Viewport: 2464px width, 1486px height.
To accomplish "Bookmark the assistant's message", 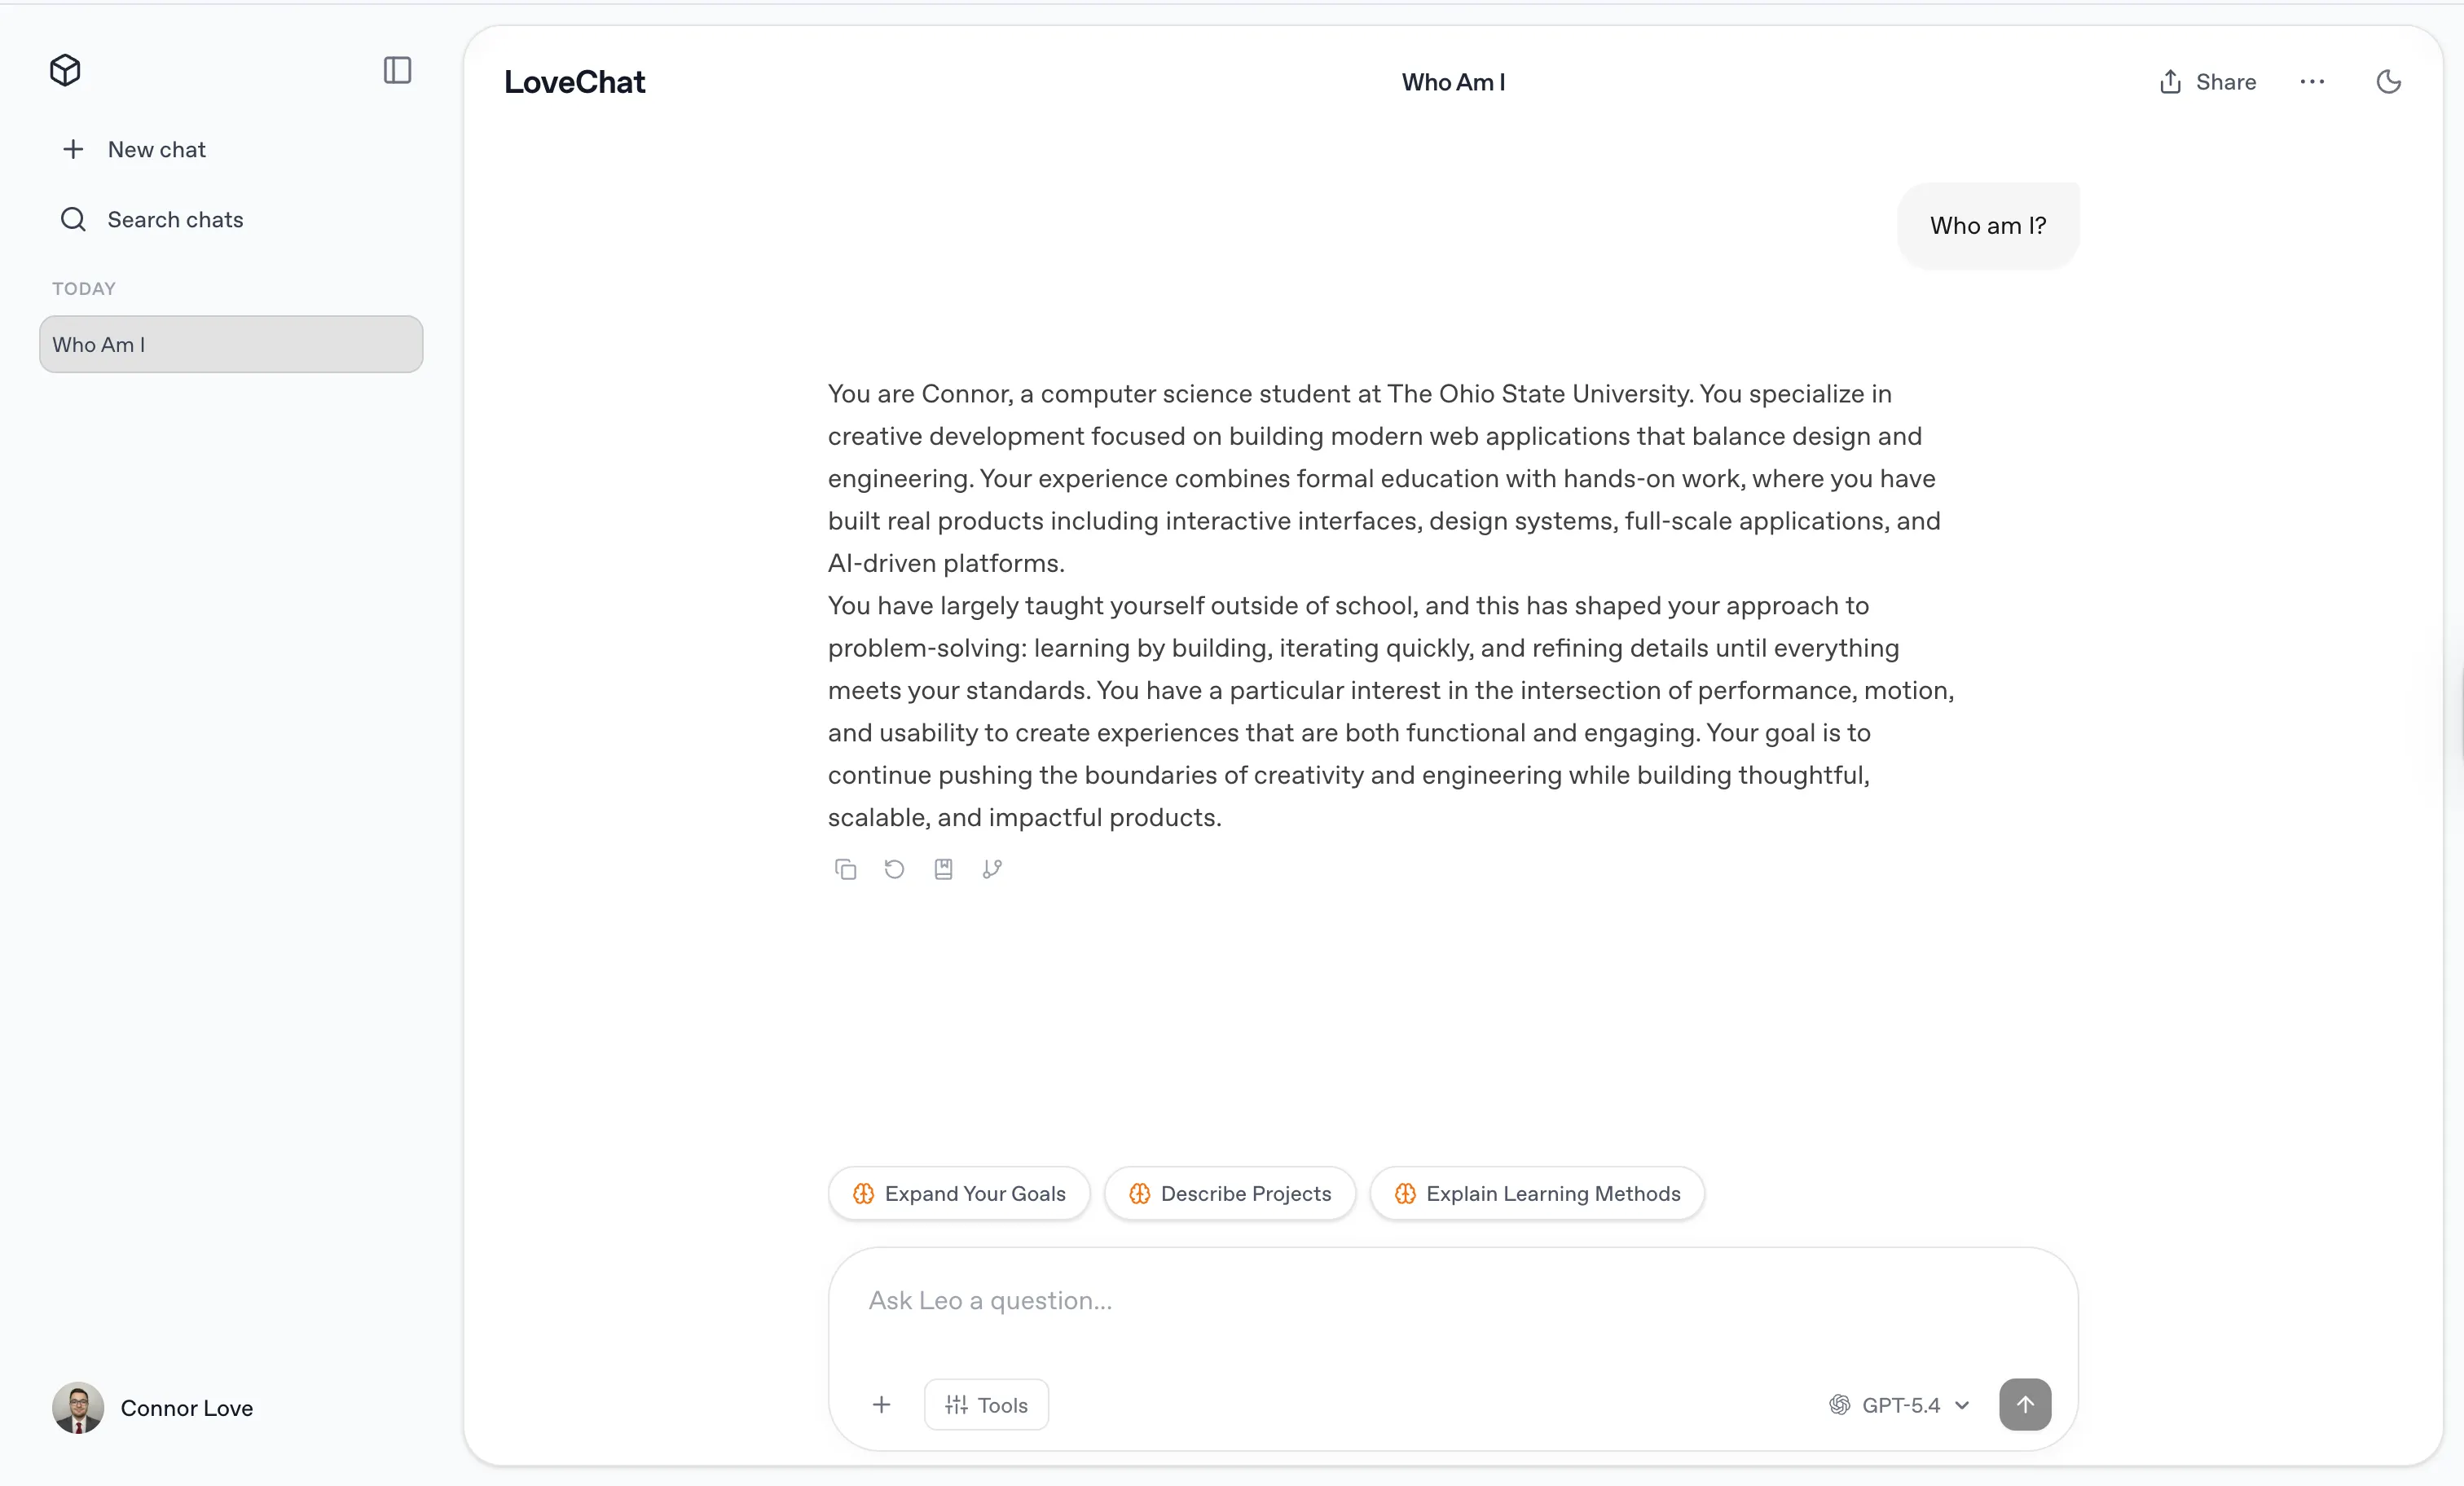I will [x=943, y=869].
